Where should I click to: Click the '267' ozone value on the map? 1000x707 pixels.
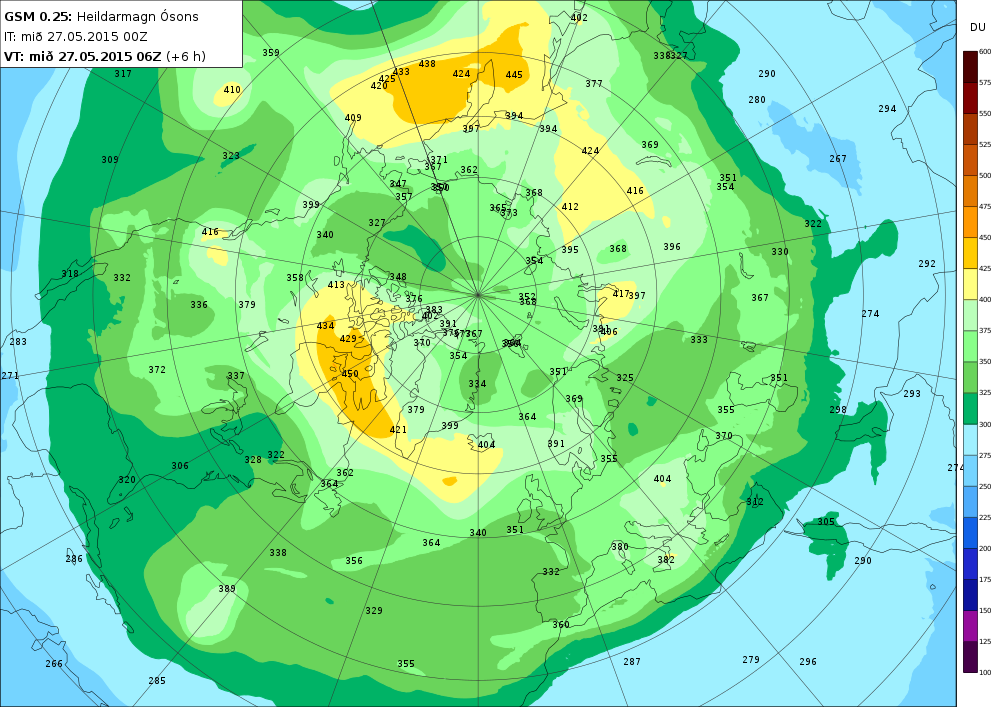838,159
